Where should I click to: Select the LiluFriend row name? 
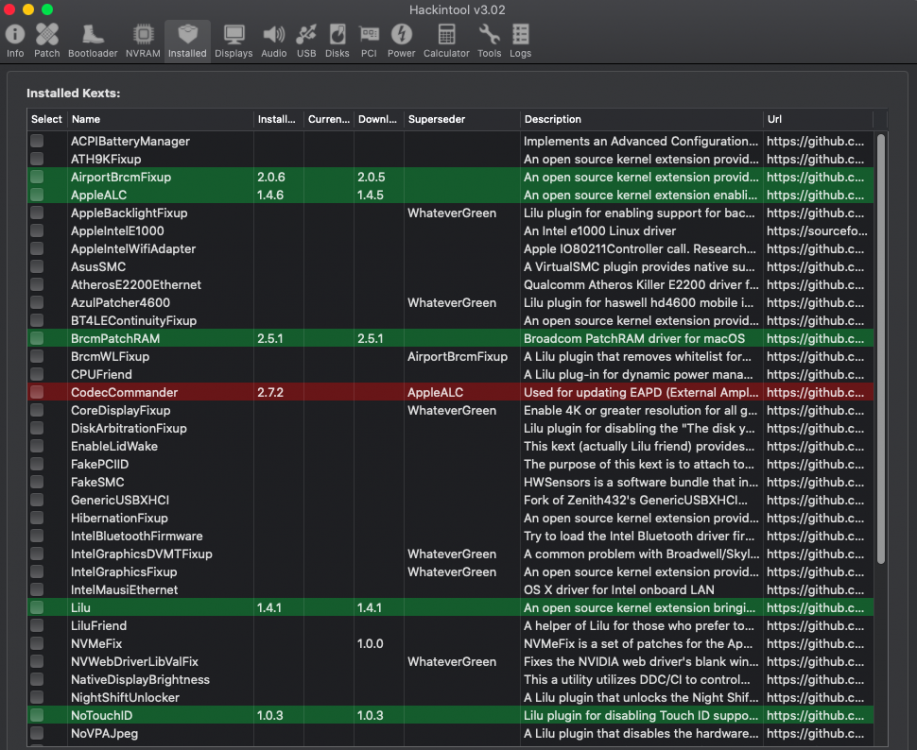tap(99, 625)
